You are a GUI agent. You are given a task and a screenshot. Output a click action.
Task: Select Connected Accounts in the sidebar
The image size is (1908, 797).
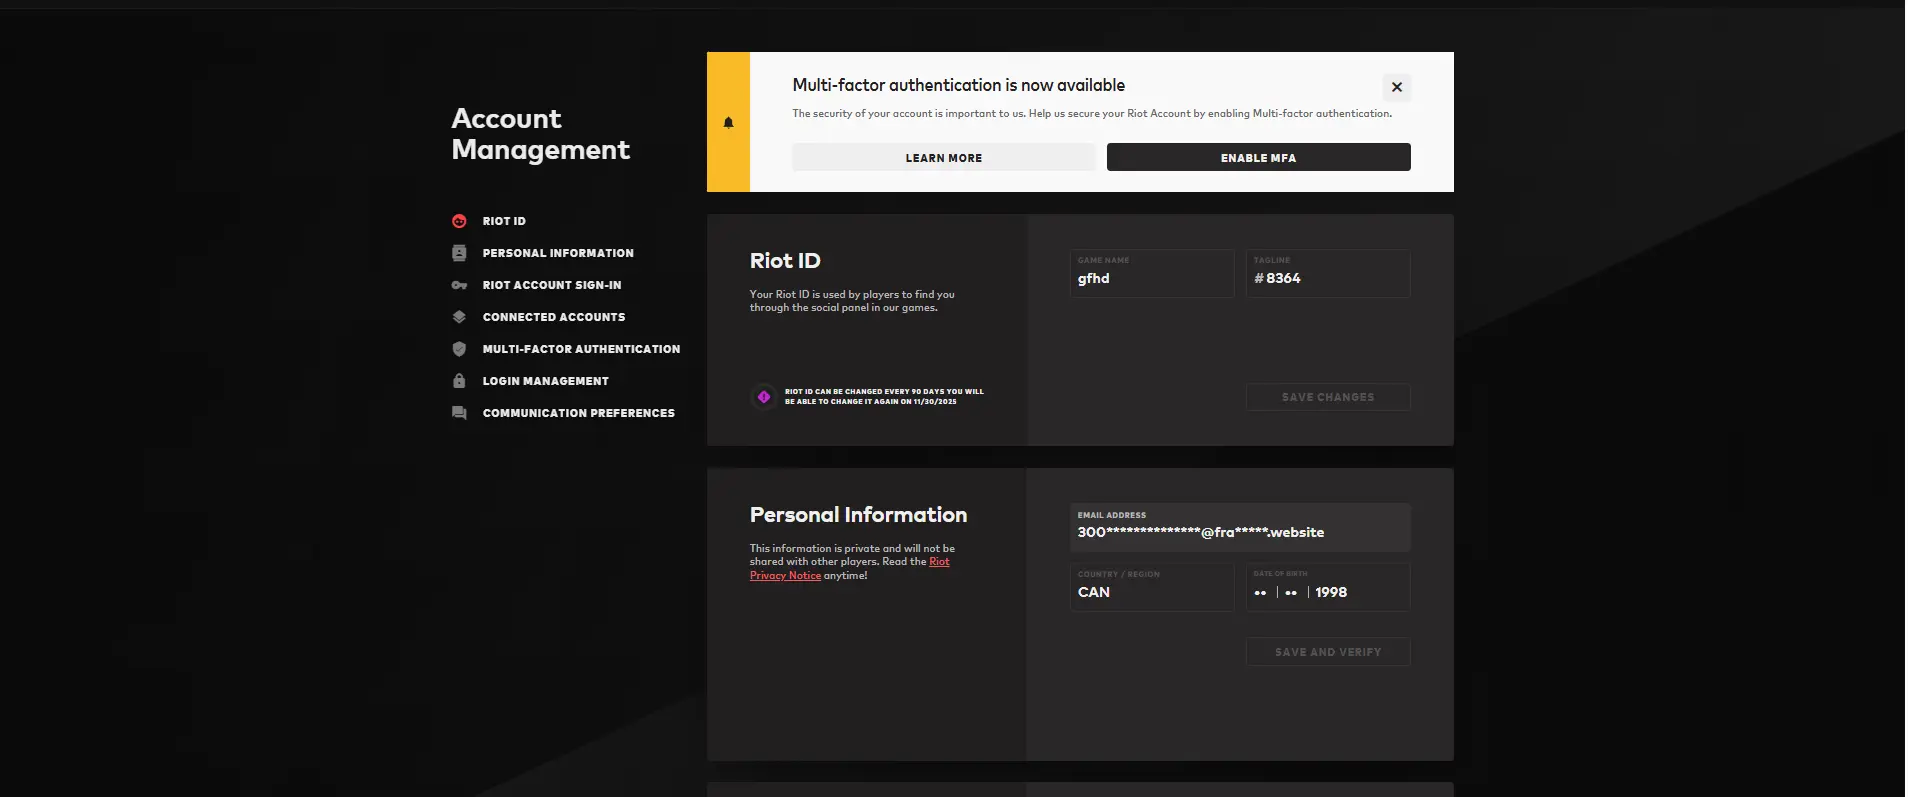click(x=553, y=317)
